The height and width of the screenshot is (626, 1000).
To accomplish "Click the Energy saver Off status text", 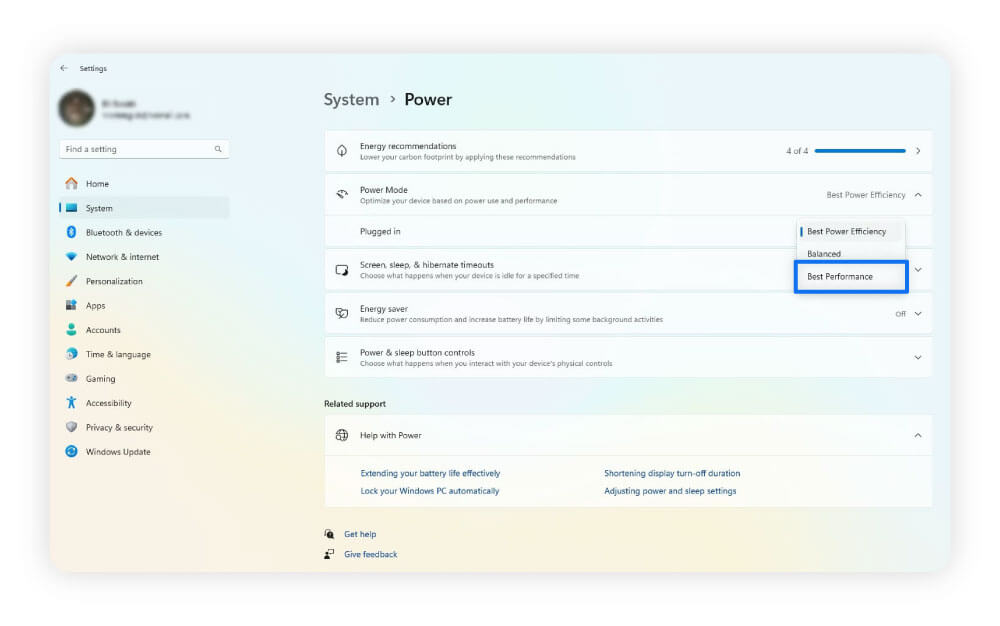I will 900,314.
